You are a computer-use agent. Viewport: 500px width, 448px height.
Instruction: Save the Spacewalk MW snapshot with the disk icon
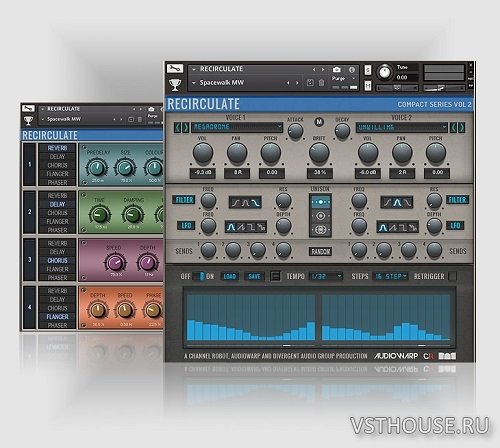point(310,83)
